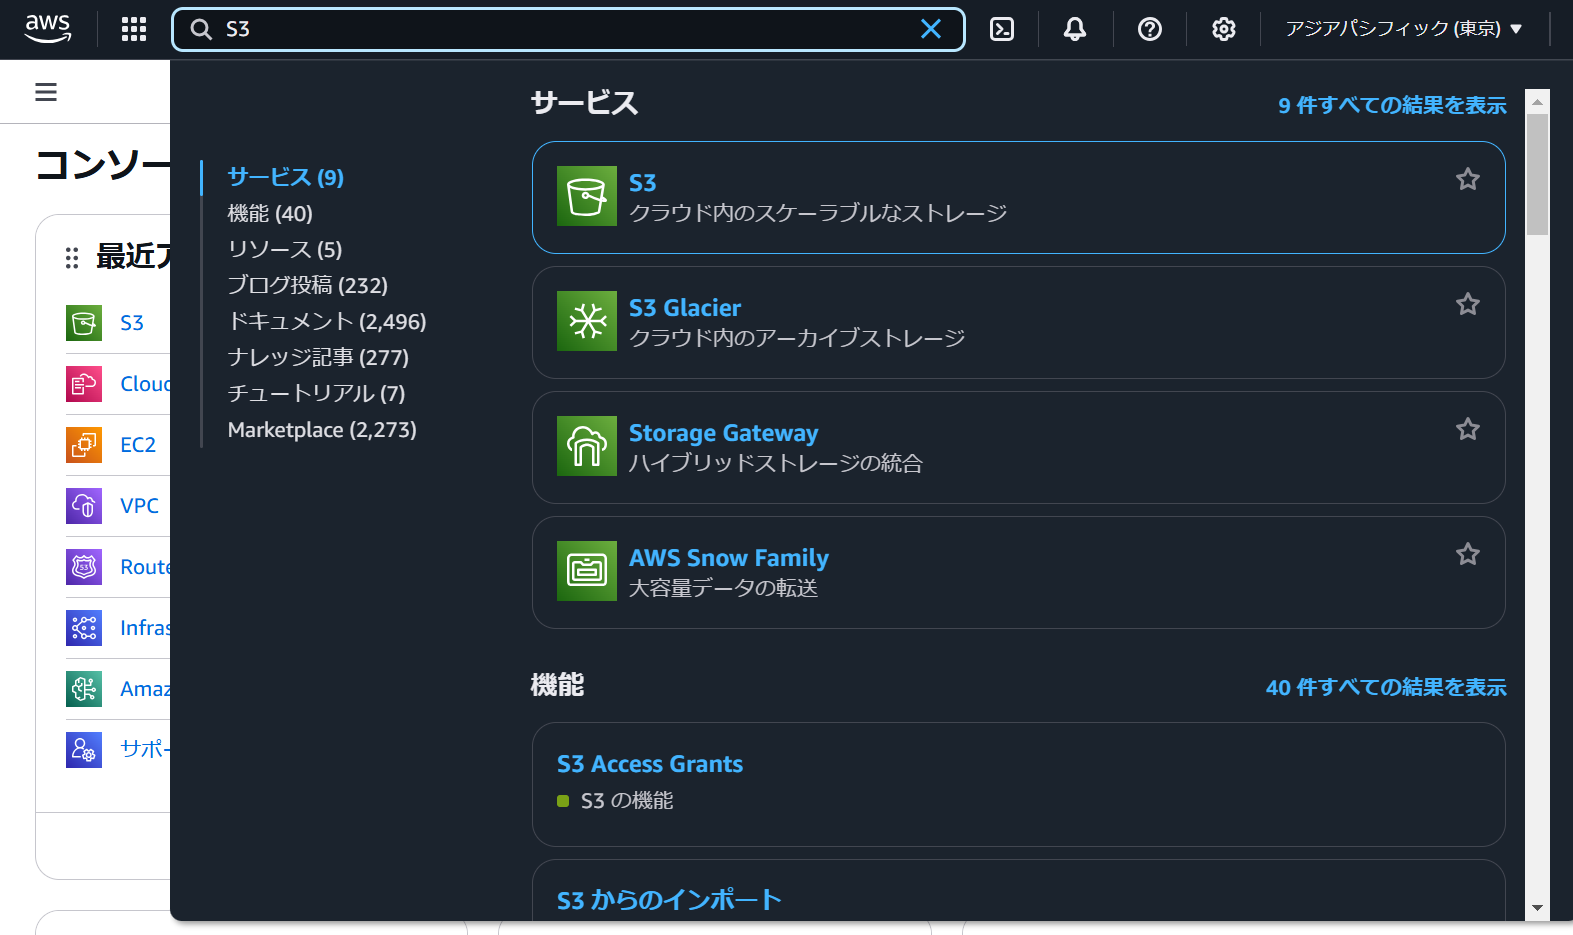Screen dimensions: 1573x935
Task: Favorite the S3 service star
Action: (1468, 179)
